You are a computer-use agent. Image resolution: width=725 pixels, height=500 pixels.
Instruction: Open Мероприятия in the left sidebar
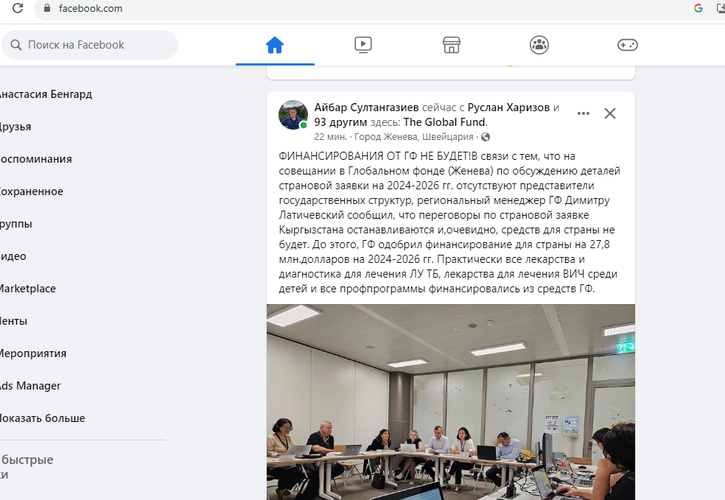(33, 353)
